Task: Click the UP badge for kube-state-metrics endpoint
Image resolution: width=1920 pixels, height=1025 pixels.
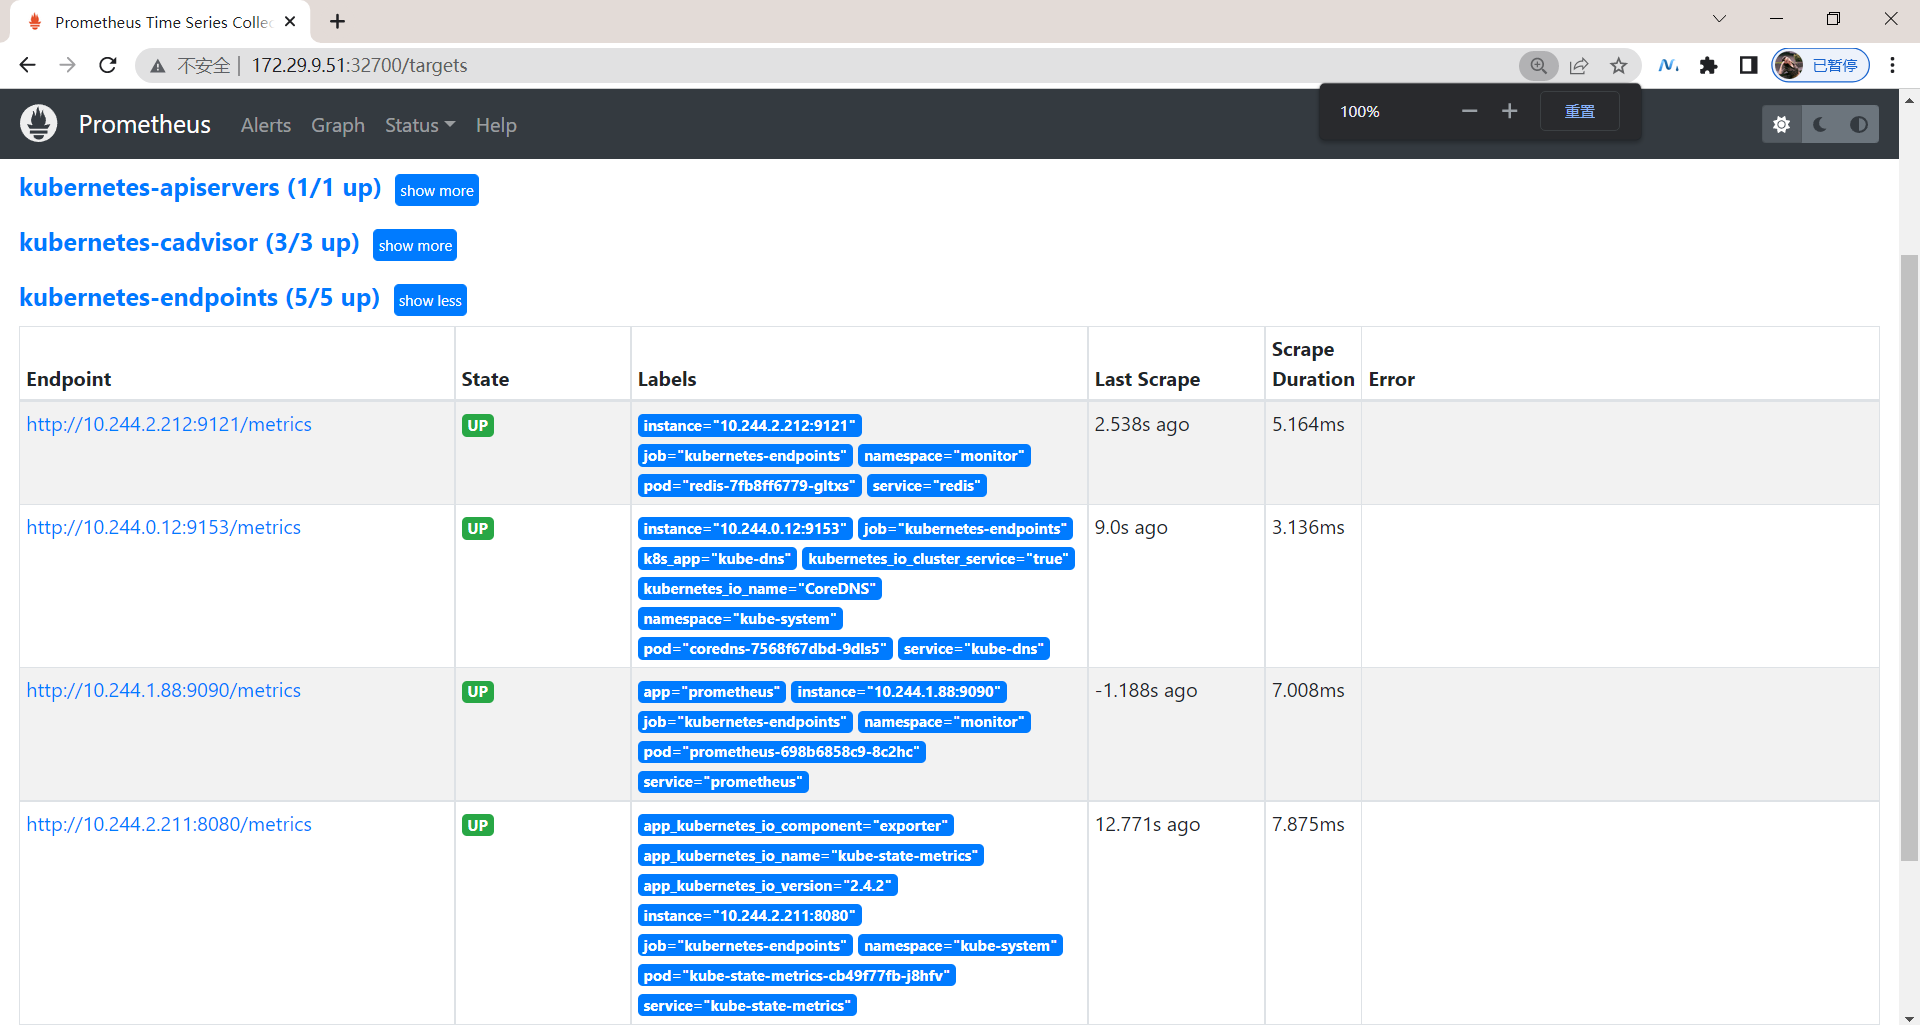Action: point(478,825)
